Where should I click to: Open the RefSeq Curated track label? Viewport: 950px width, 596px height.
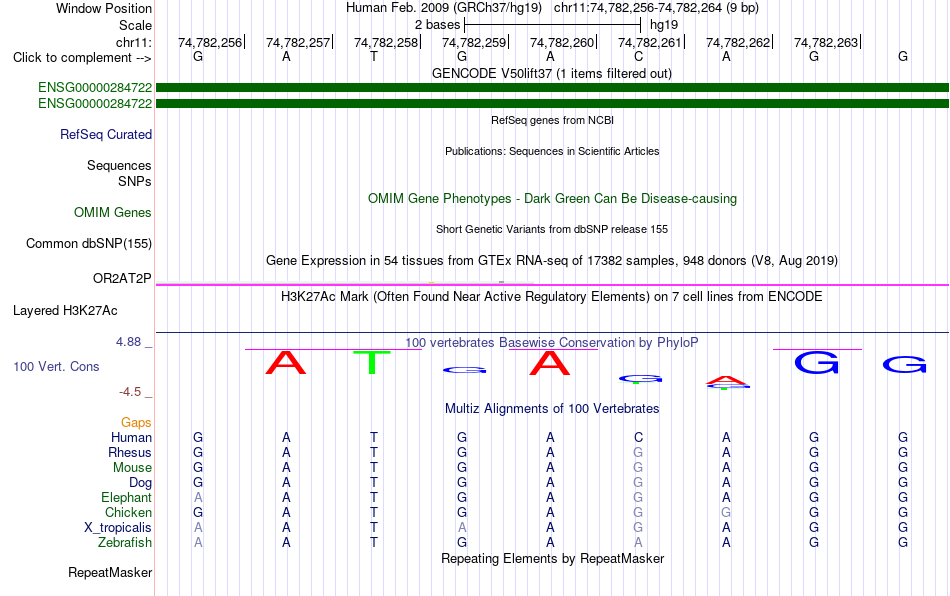point(106,134)
